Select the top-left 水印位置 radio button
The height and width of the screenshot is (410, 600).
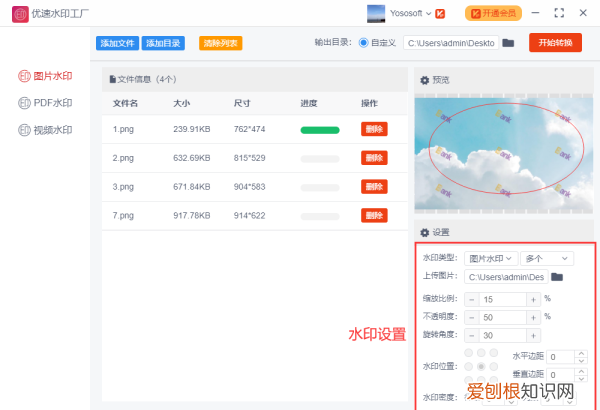point(468,353)
